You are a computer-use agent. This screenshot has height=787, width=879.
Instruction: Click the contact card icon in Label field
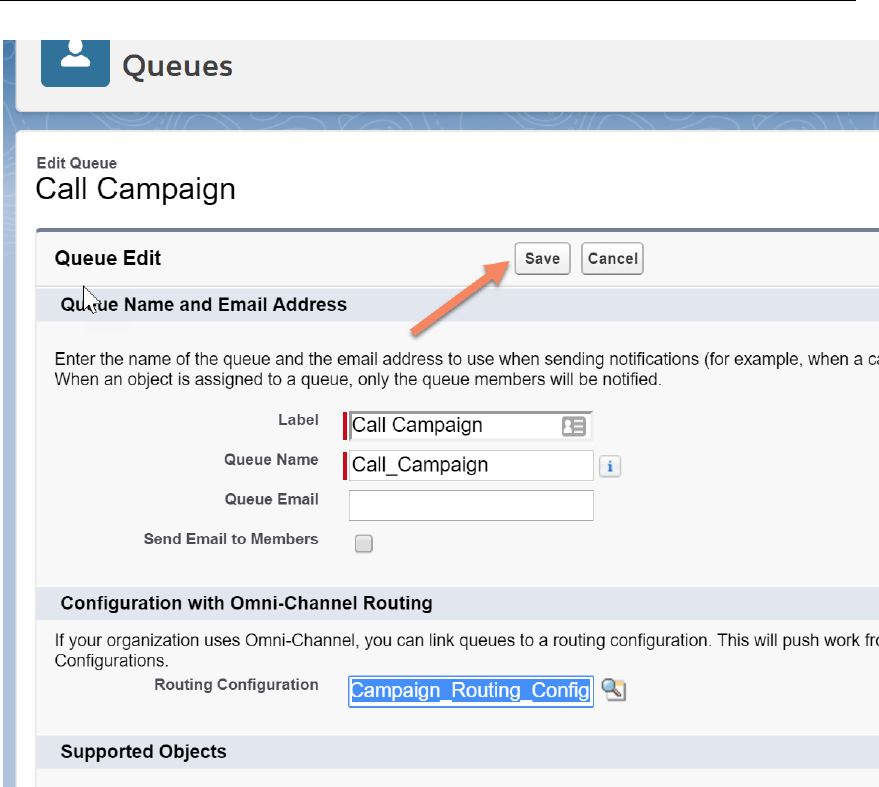573,426
